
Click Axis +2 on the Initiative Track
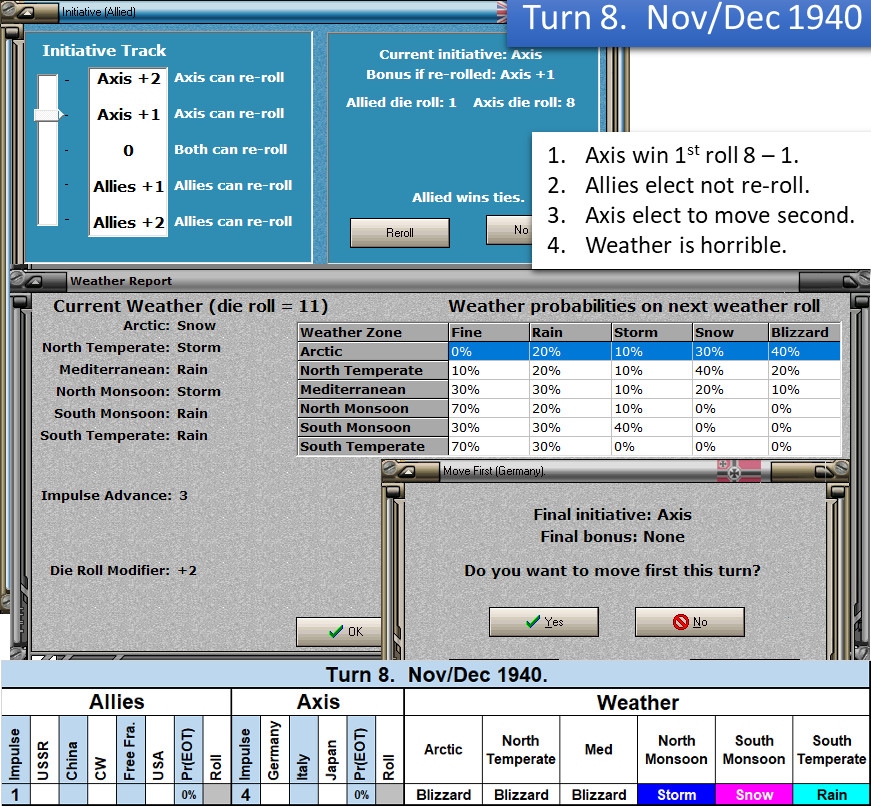pyautogui.click(x=129, y=78)
